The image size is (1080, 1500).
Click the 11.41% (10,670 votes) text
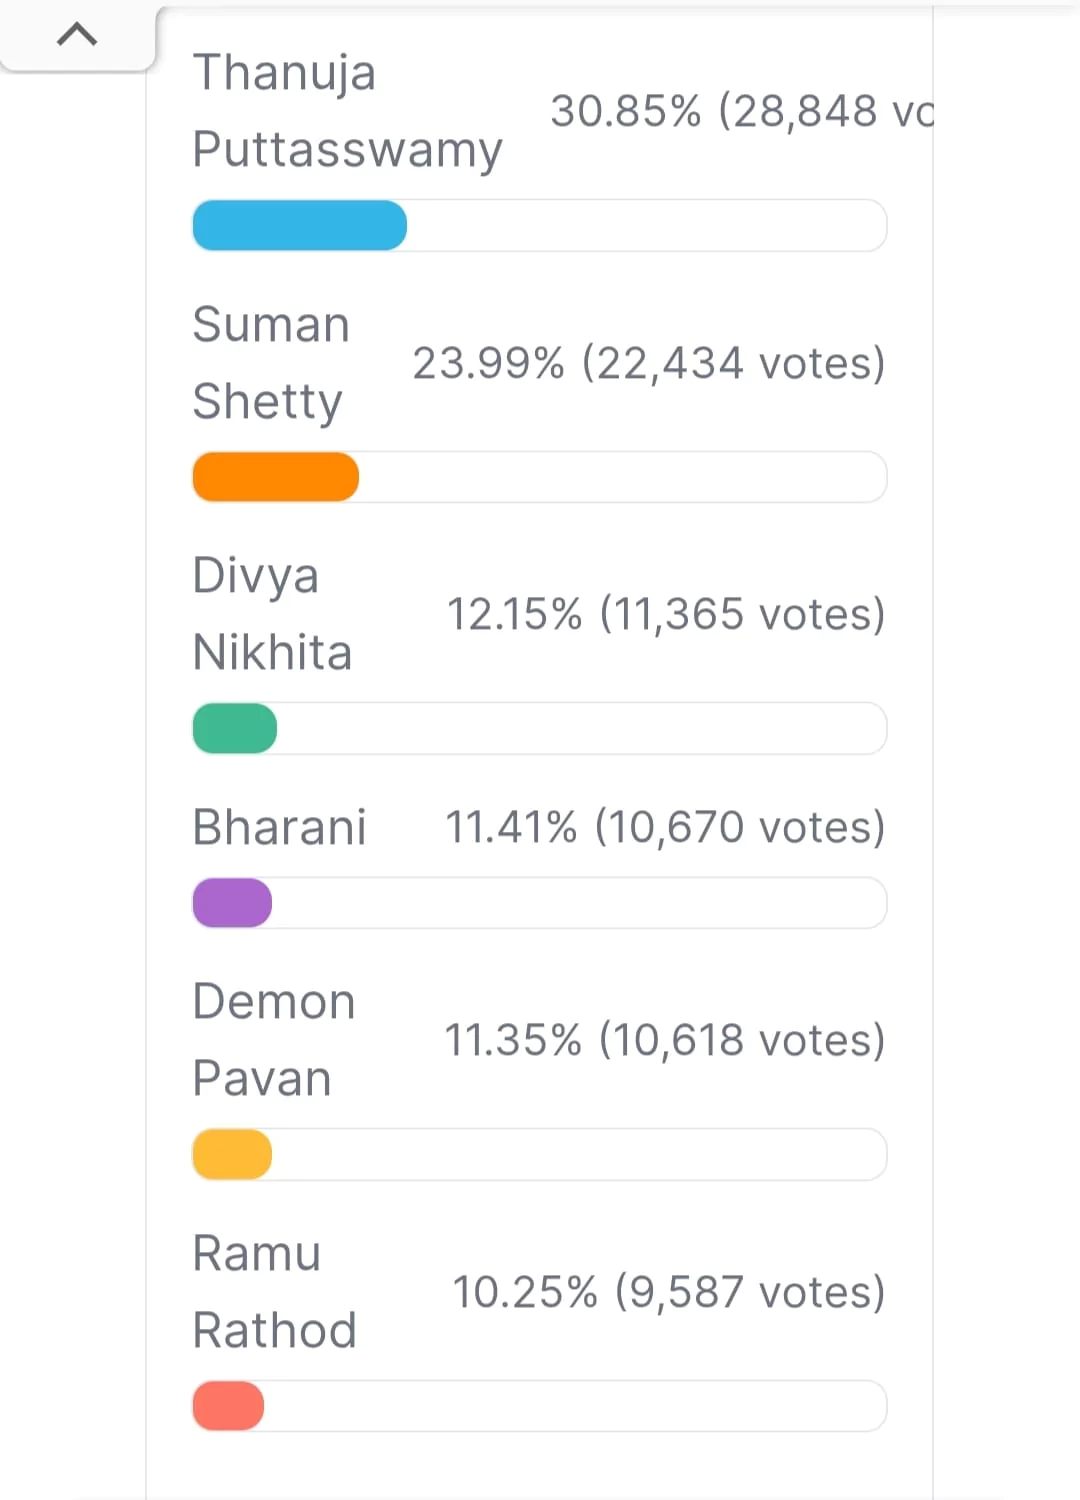coord(665,828)
